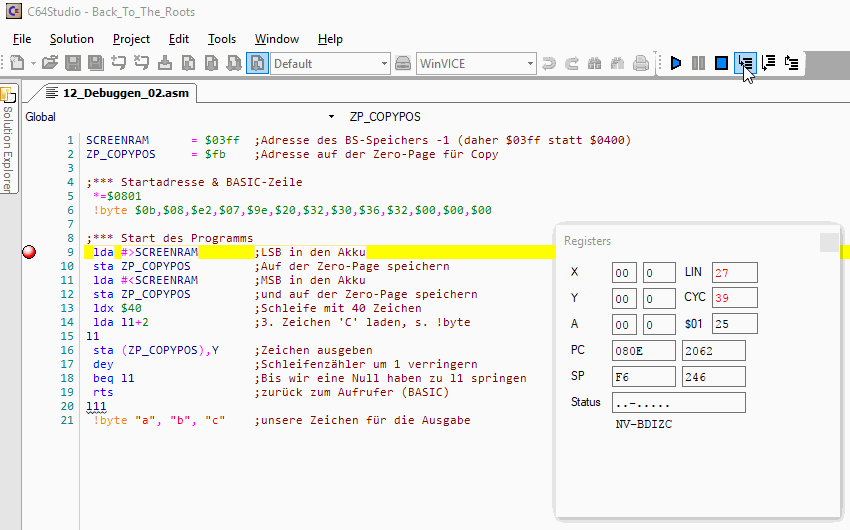850x530 pixels.
Task: Open the Default build configuration dropdown
Action: coord(330,63)
